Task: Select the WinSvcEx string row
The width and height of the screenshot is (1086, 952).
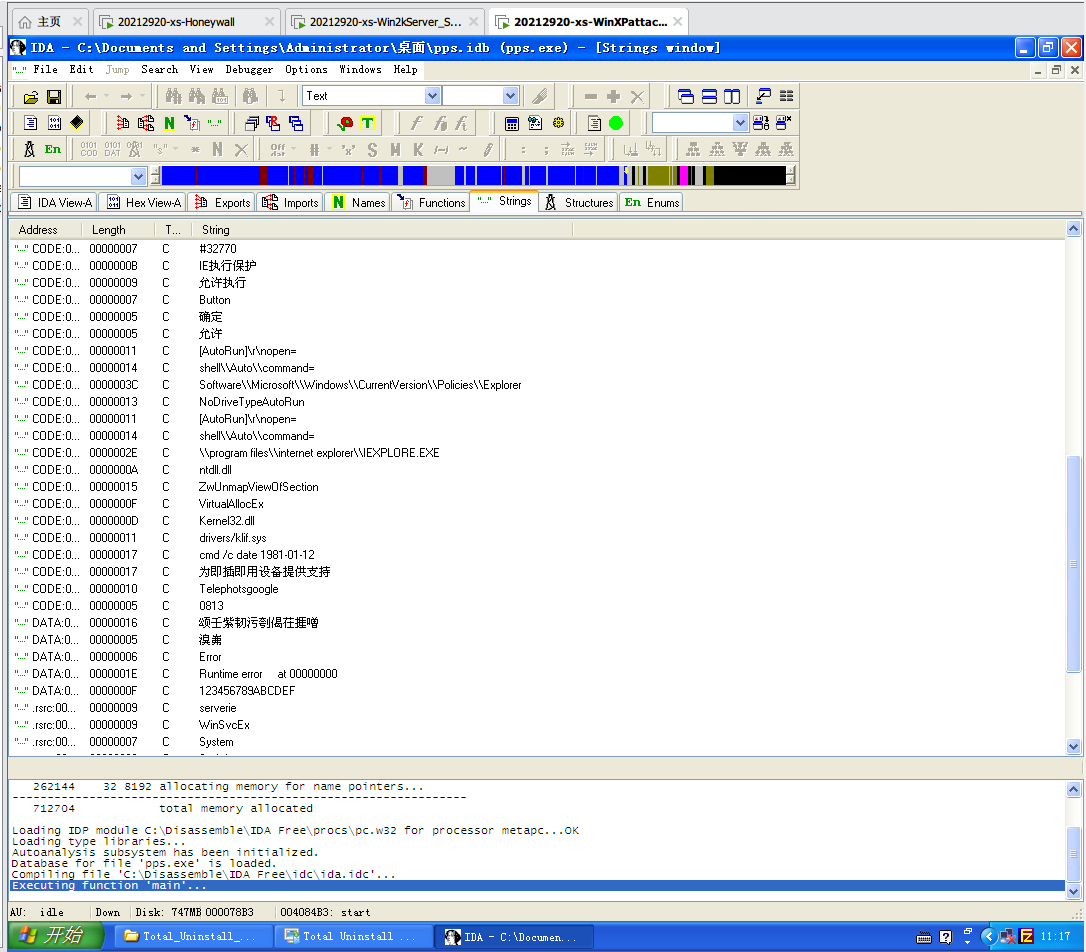Action: point(537,725)
